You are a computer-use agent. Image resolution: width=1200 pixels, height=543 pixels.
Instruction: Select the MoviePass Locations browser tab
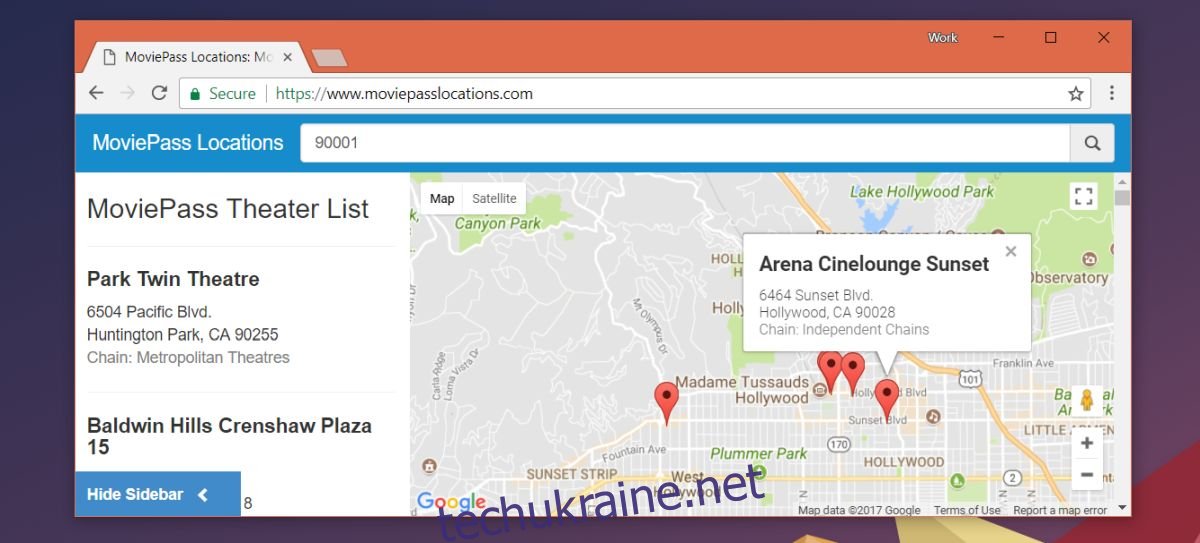pos(195,57)
